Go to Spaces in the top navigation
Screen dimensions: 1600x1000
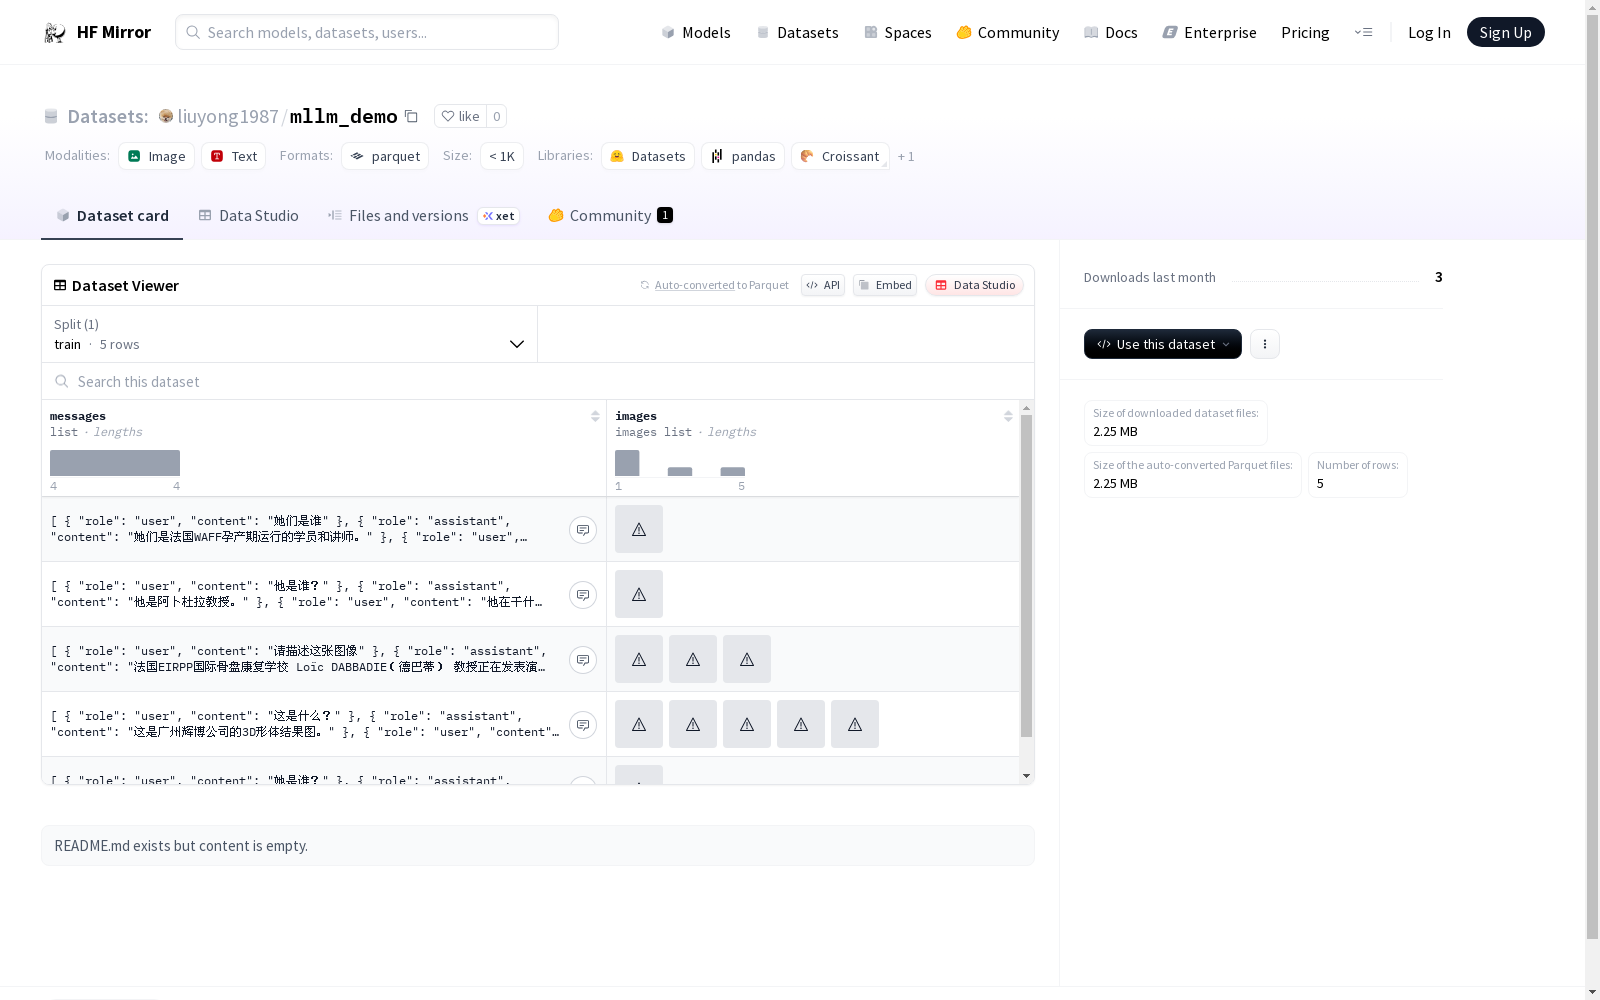(898, 32)
